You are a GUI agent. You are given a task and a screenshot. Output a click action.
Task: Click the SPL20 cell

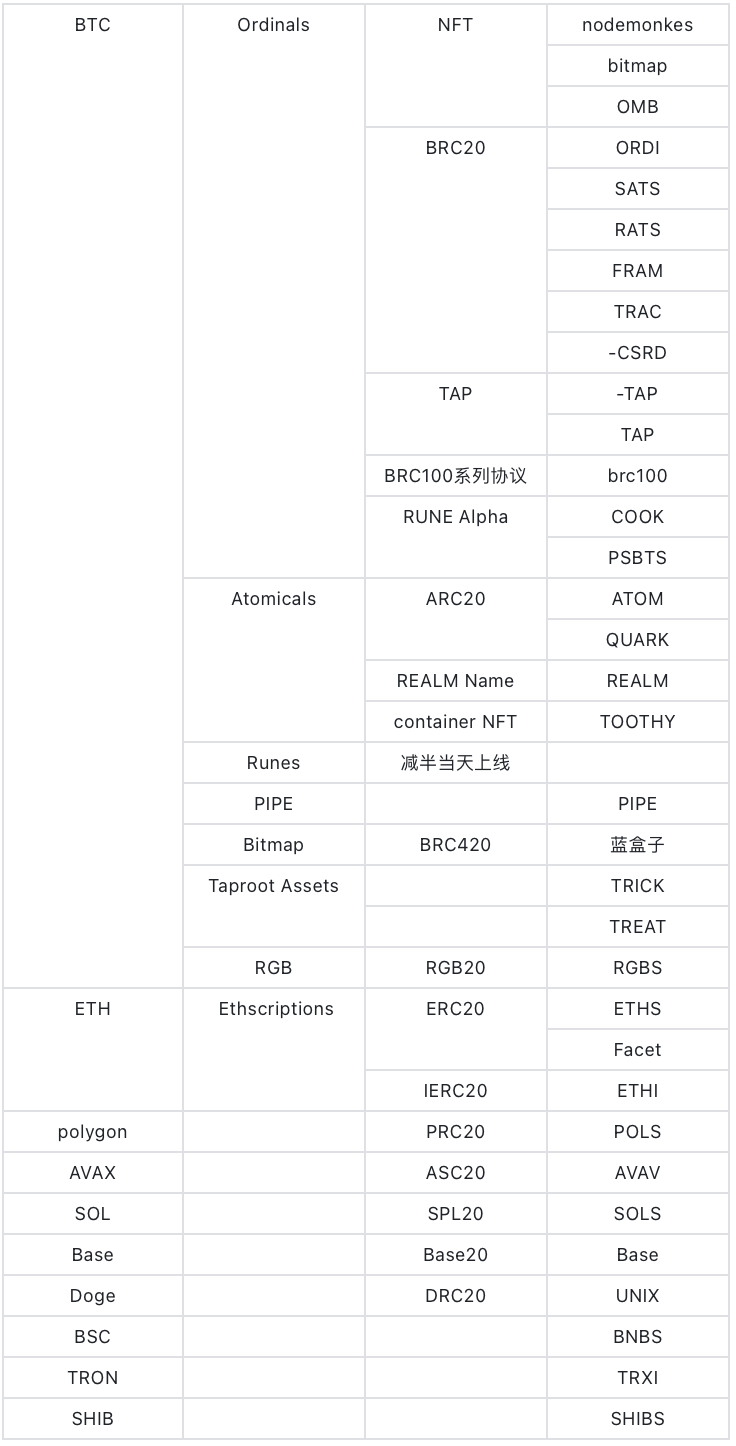[455, 1214]
